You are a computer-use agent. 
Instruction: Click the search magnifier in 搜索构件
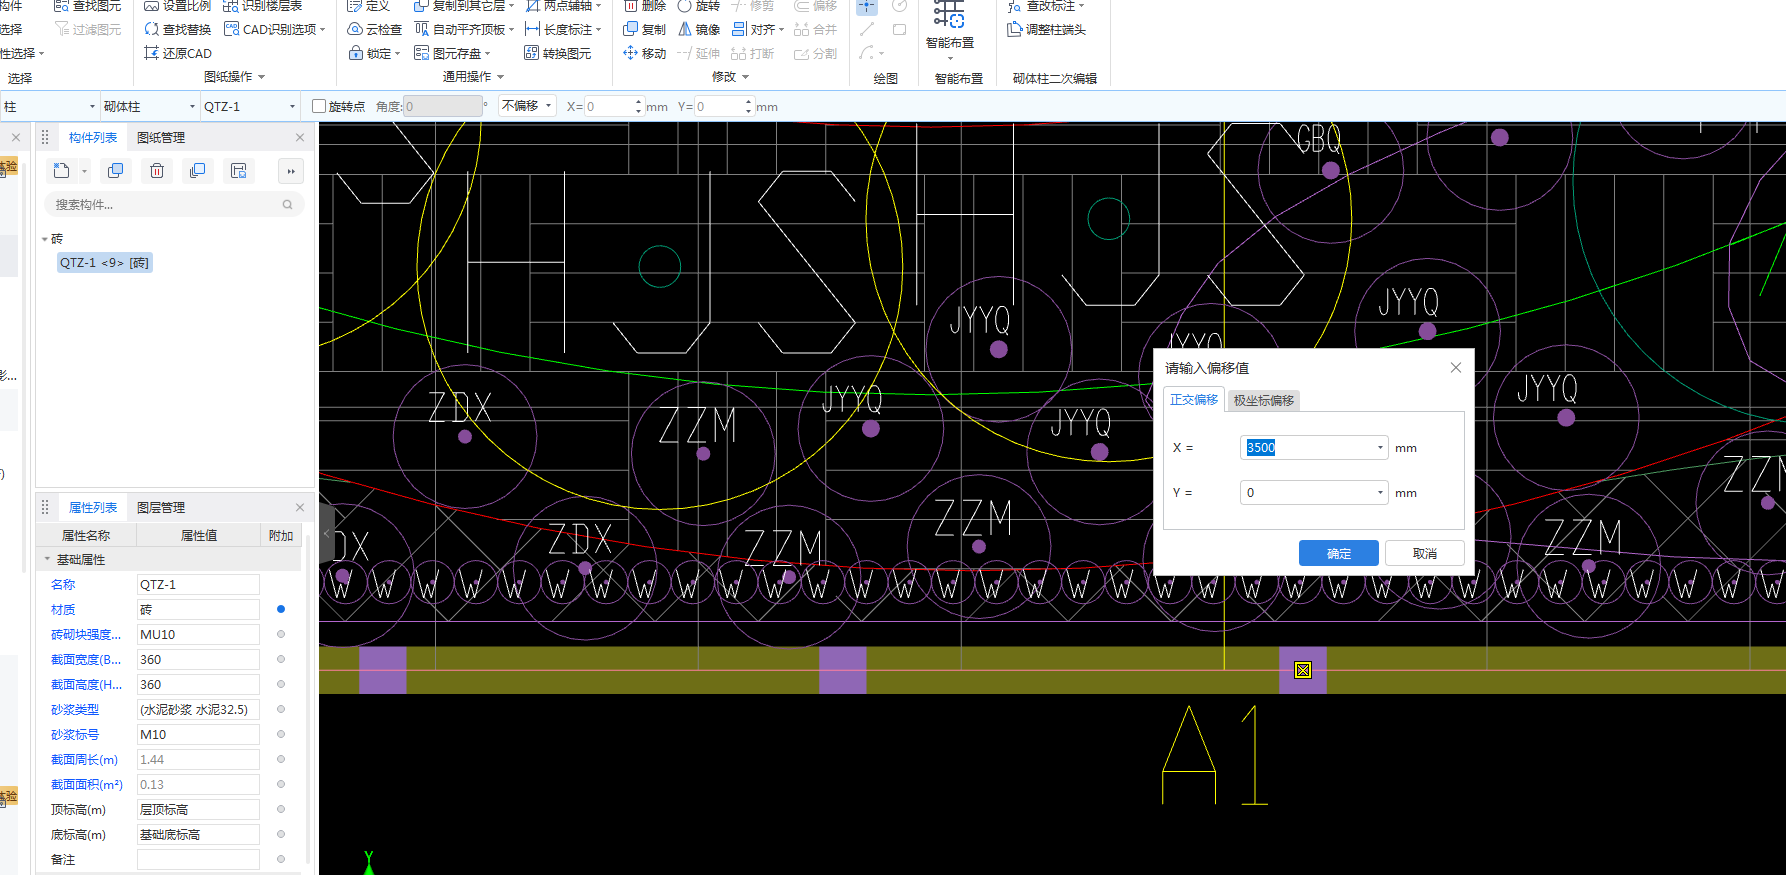287,205
